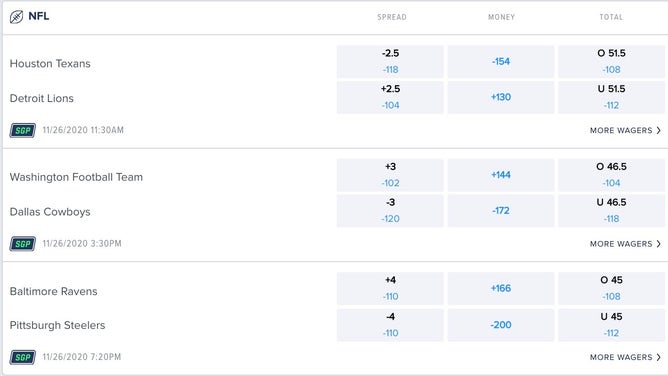Select Detroit Lions +130 moneyline
The width and height of the screenshot is (668, 376).
point(501,97)
